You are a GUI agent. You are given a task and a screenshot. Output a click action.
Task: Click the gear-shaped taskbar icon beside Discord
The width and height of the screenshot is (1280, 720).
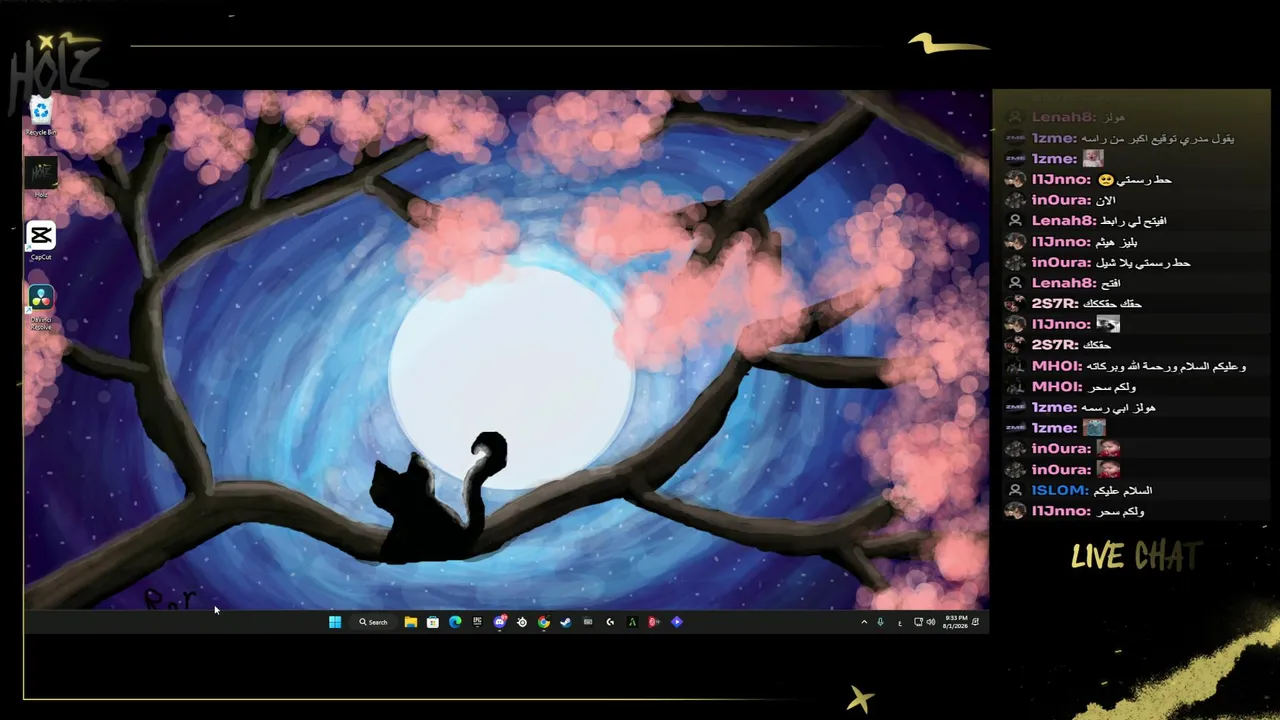click(x=522, y=622)
